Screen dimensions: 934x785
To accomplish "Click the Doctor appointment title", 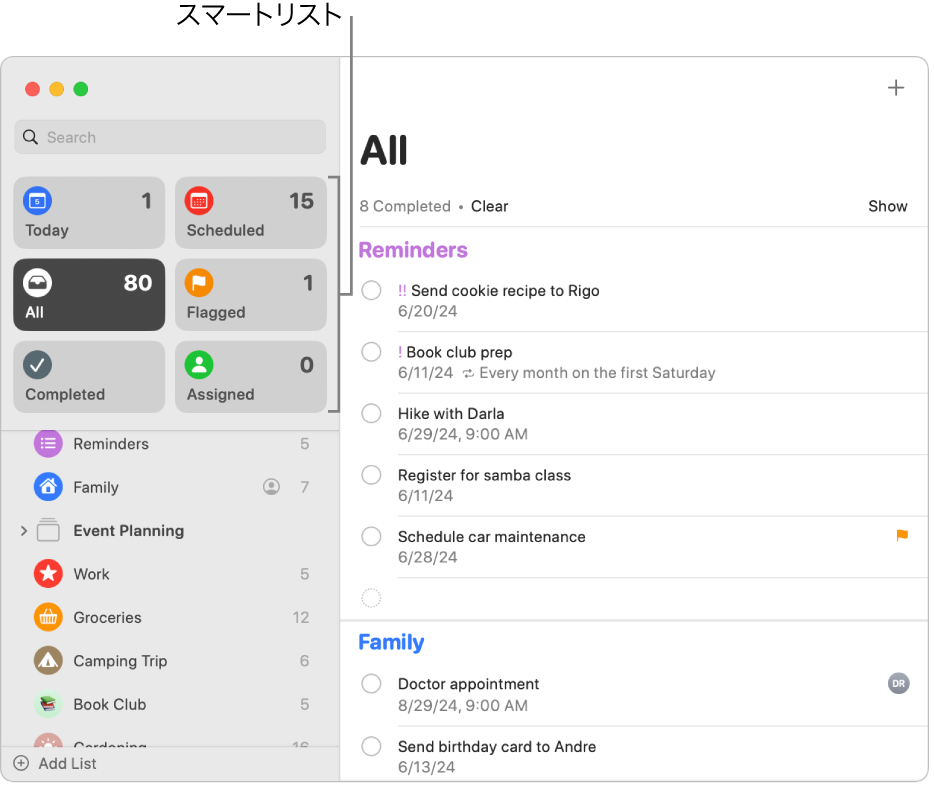I will 468,684.
